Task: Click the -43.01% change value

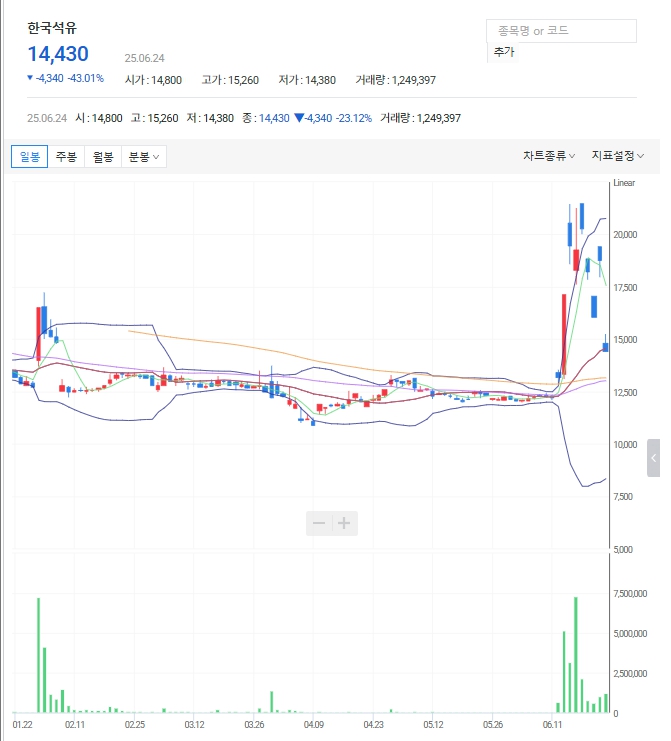Action: point(86,78)
